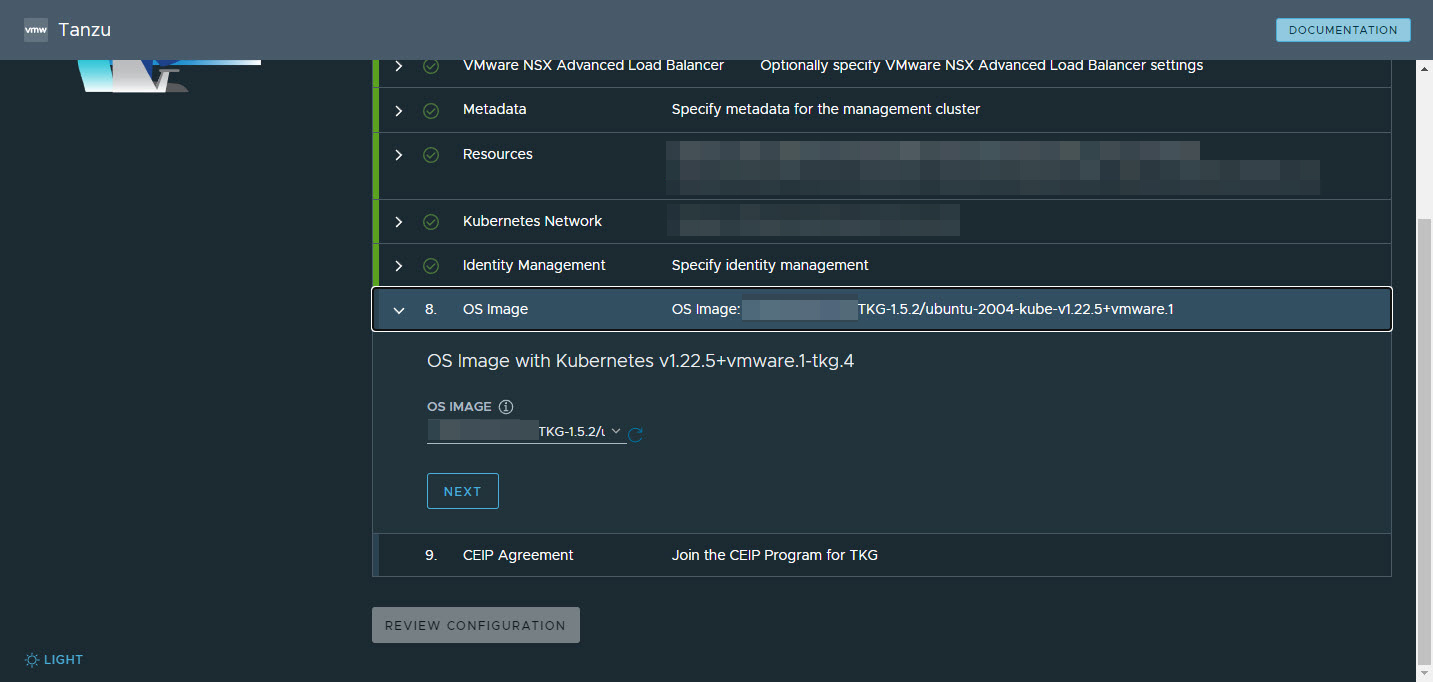Open the CEIP Agreement step row
The image size is (1433, 682).
[x=882, y=555]
